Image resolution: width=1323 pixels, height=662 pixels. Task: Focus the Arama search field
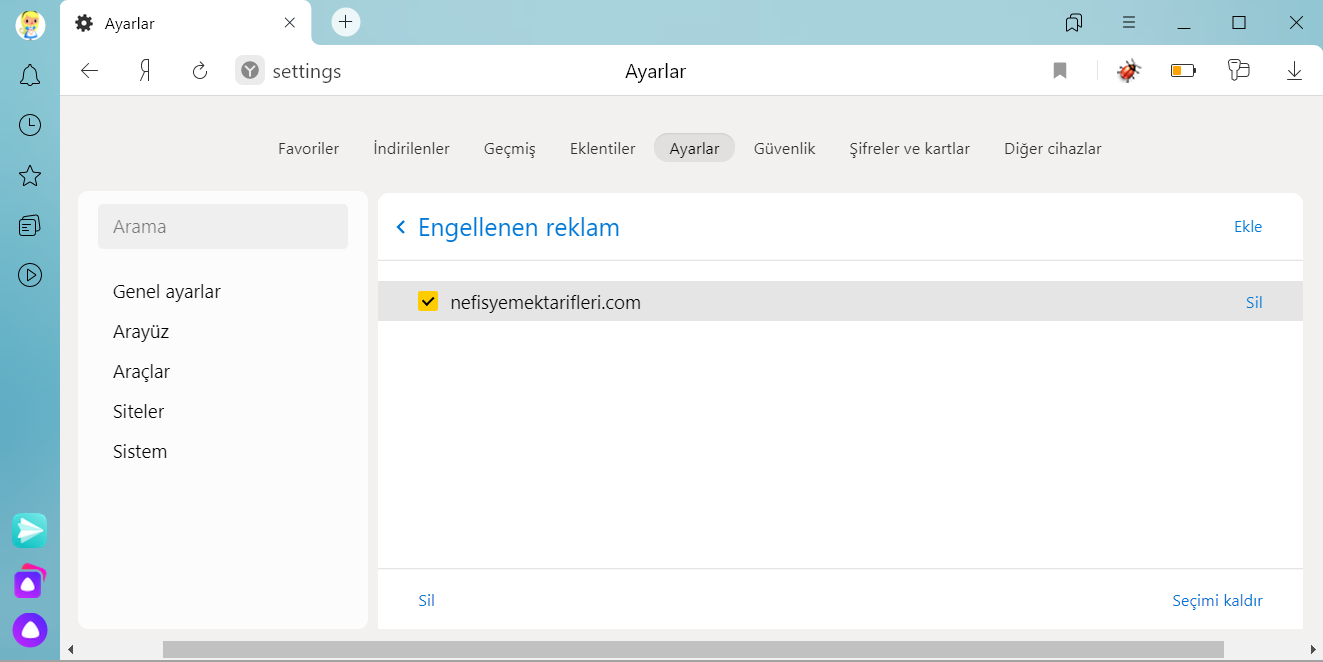click(x=223, y=227)
